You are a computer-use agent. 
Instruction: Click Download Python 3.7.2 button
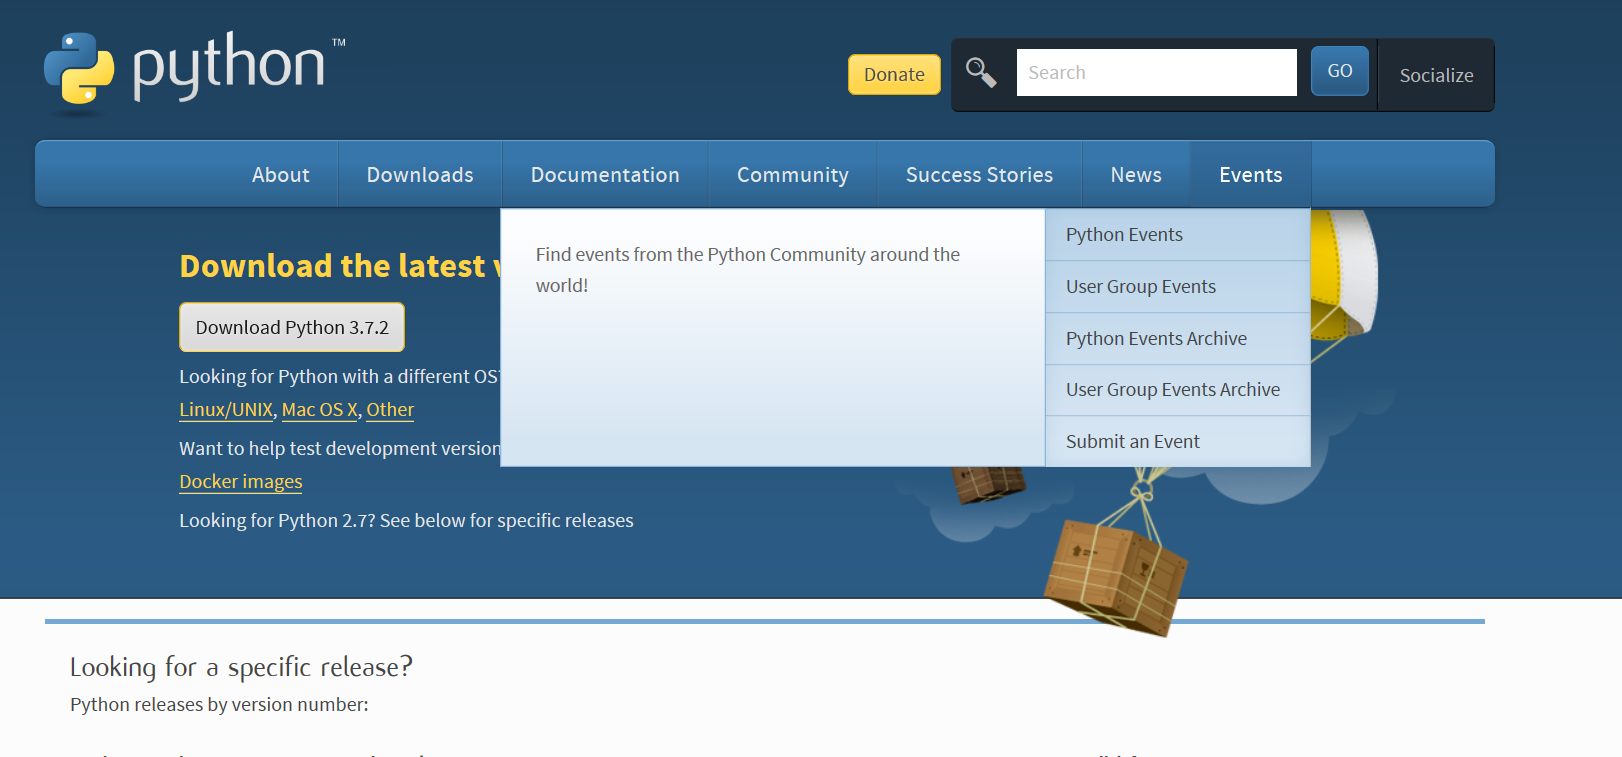pos(292,328)
